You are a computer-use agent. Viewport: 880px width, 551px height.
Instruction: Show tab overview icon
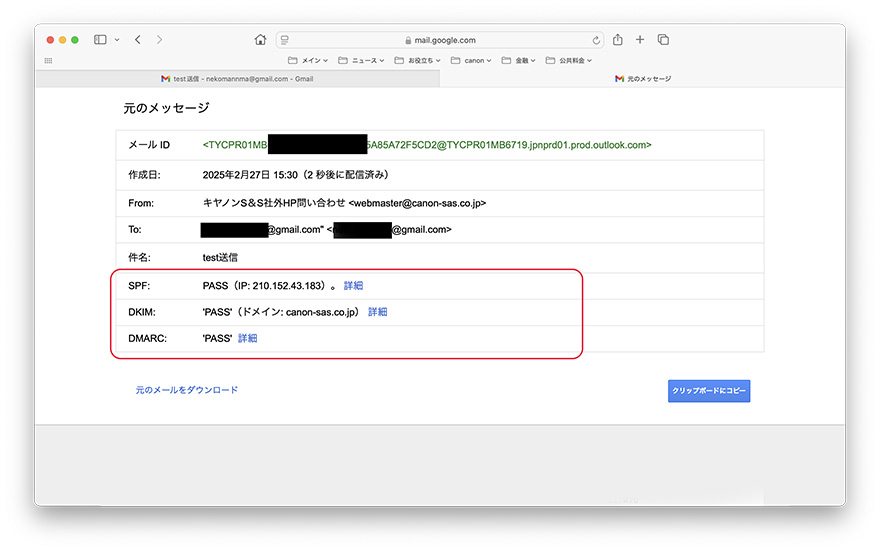[663, 40]
